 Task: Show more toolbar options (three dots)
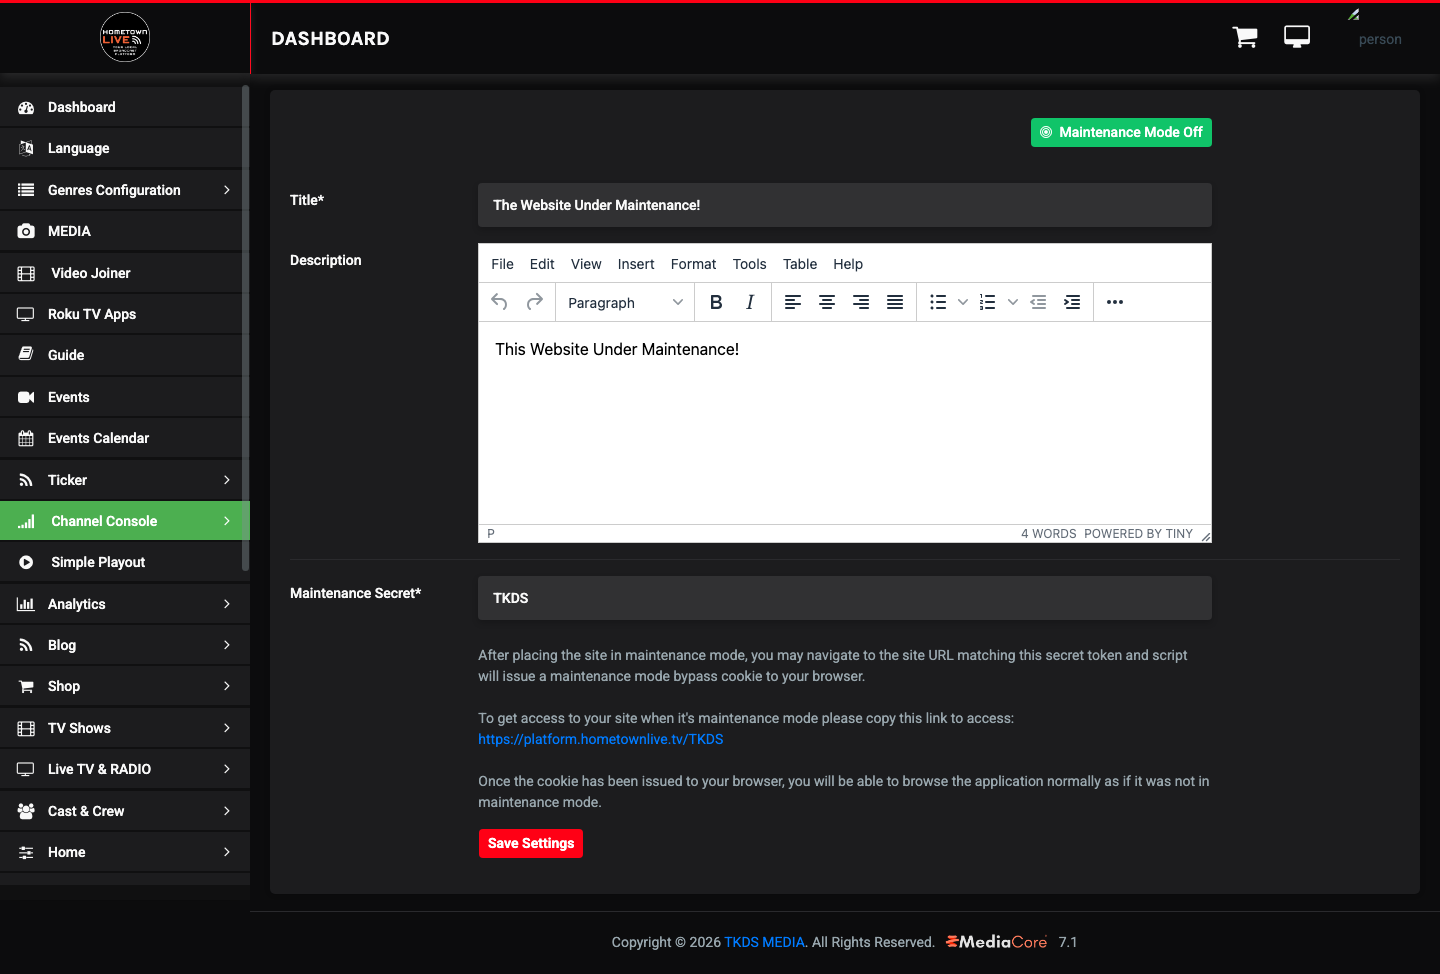1115,302
